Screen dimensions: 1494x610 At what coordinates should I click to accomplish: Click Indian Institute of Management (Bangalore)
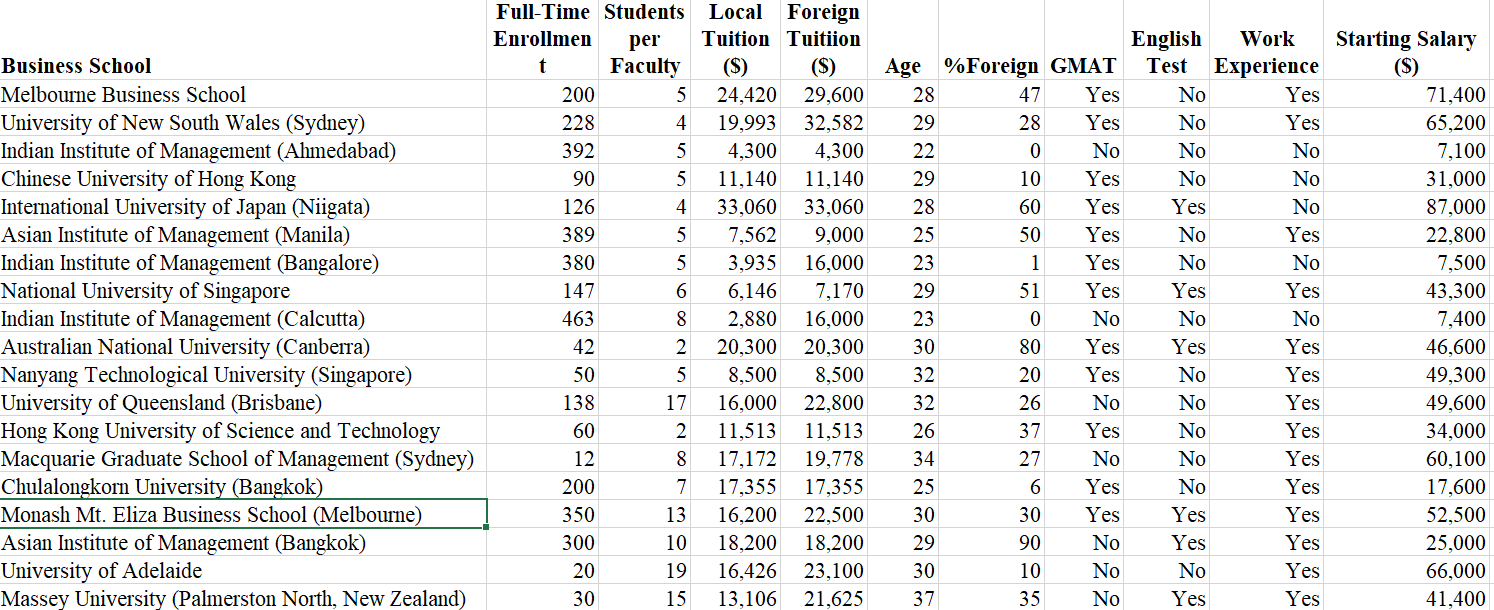point(244,263)
